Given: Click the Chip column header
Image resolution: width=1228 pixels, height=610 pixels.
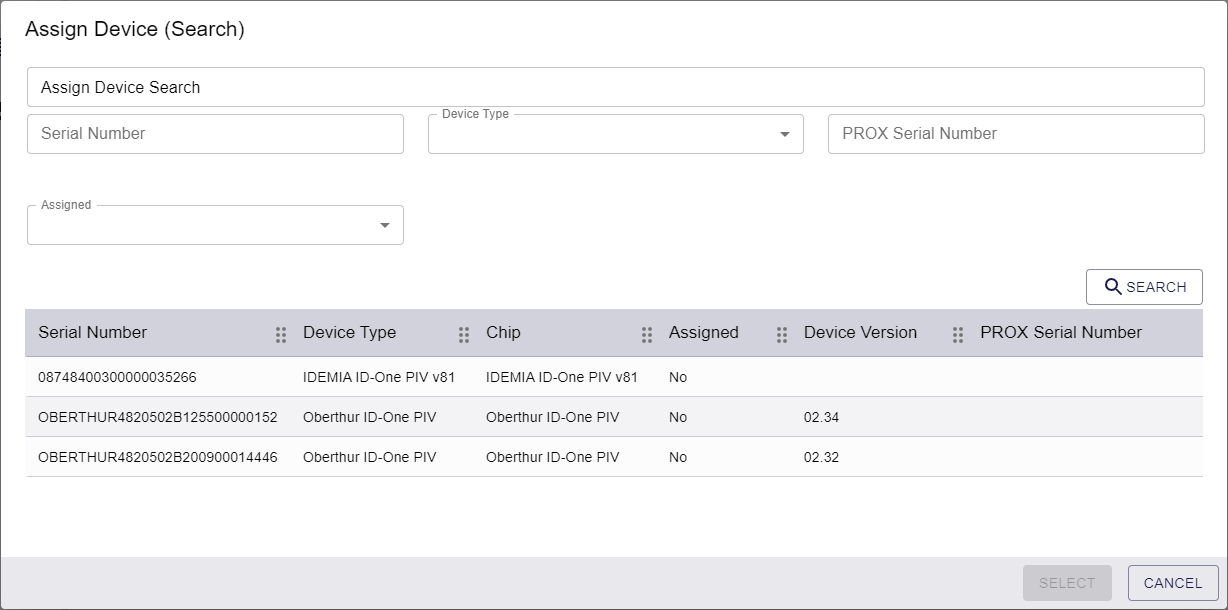Looking at the screenshot, I should click(x=503, y=333).
